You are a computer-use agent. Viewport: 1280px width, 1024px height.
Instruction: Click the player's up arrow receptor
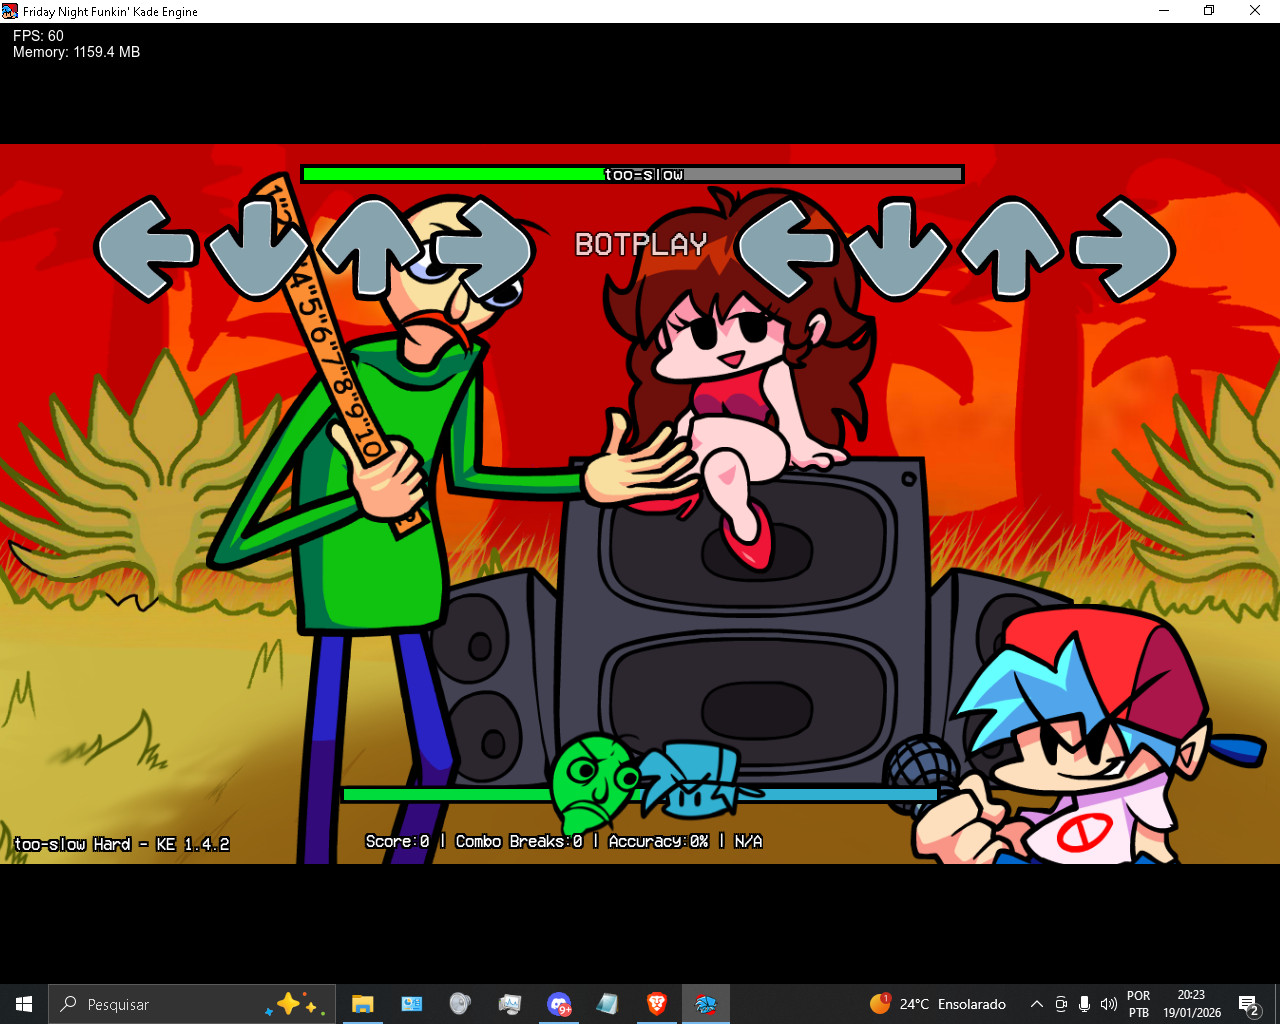click(x=1010, y=249)
